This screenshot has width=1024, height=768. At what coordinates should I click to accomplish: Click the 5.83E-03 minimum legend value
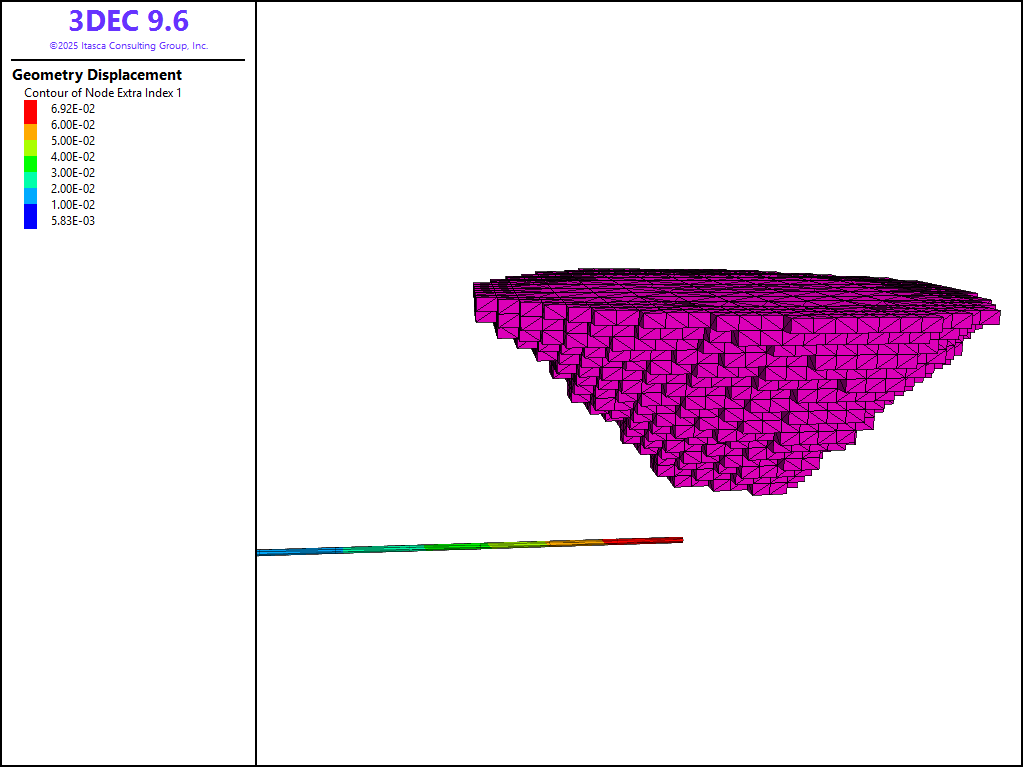[x=73, y=221]
